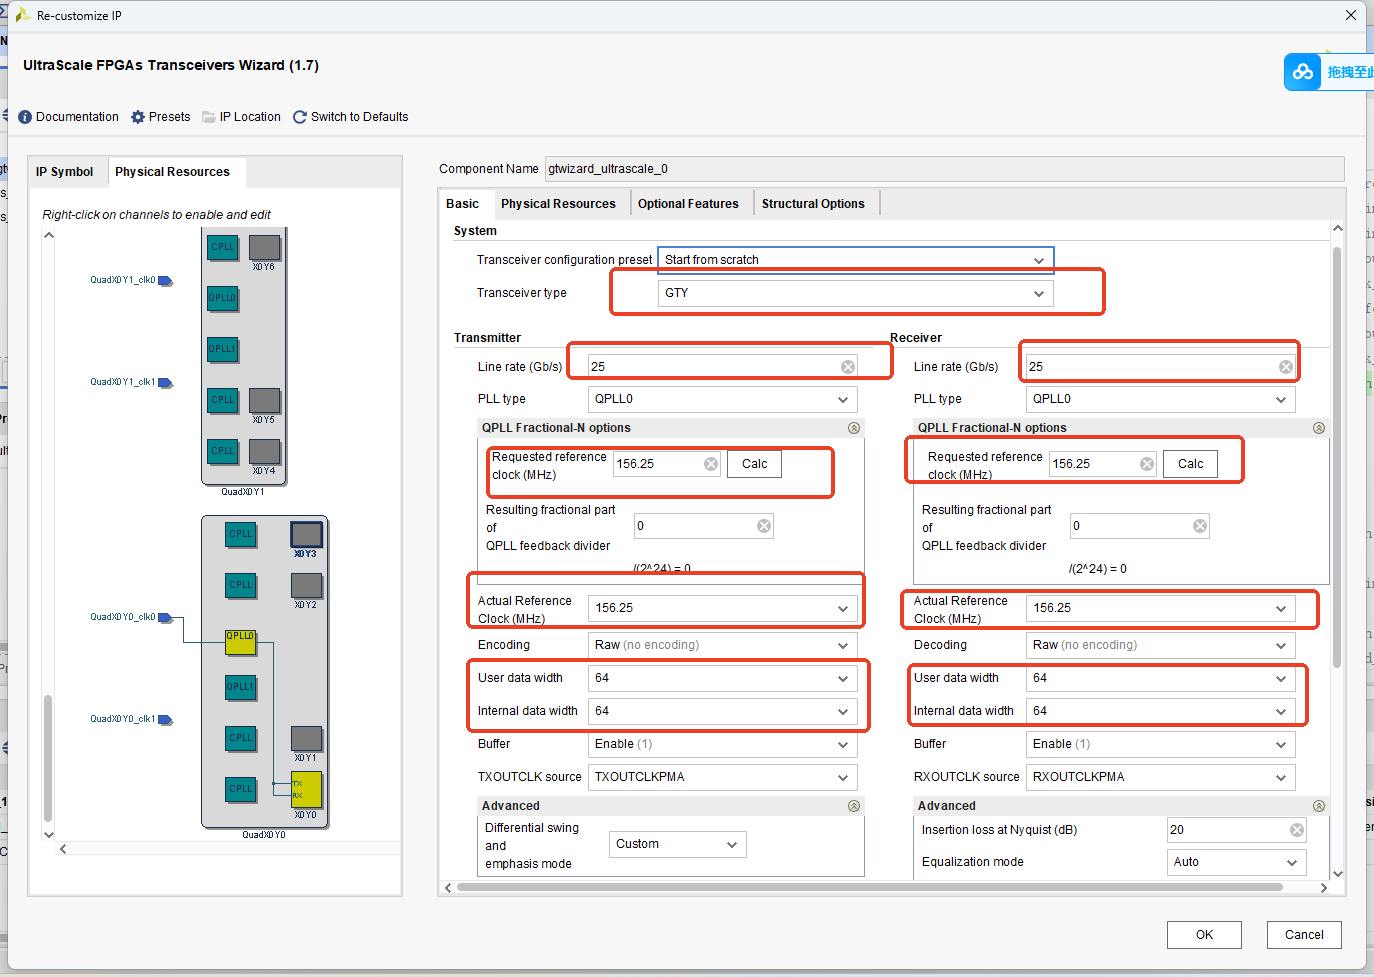This screenshot has width=1374, height=977.
Task: Open the Transceiver type GTY dropdown
Action: coord(856,293)
